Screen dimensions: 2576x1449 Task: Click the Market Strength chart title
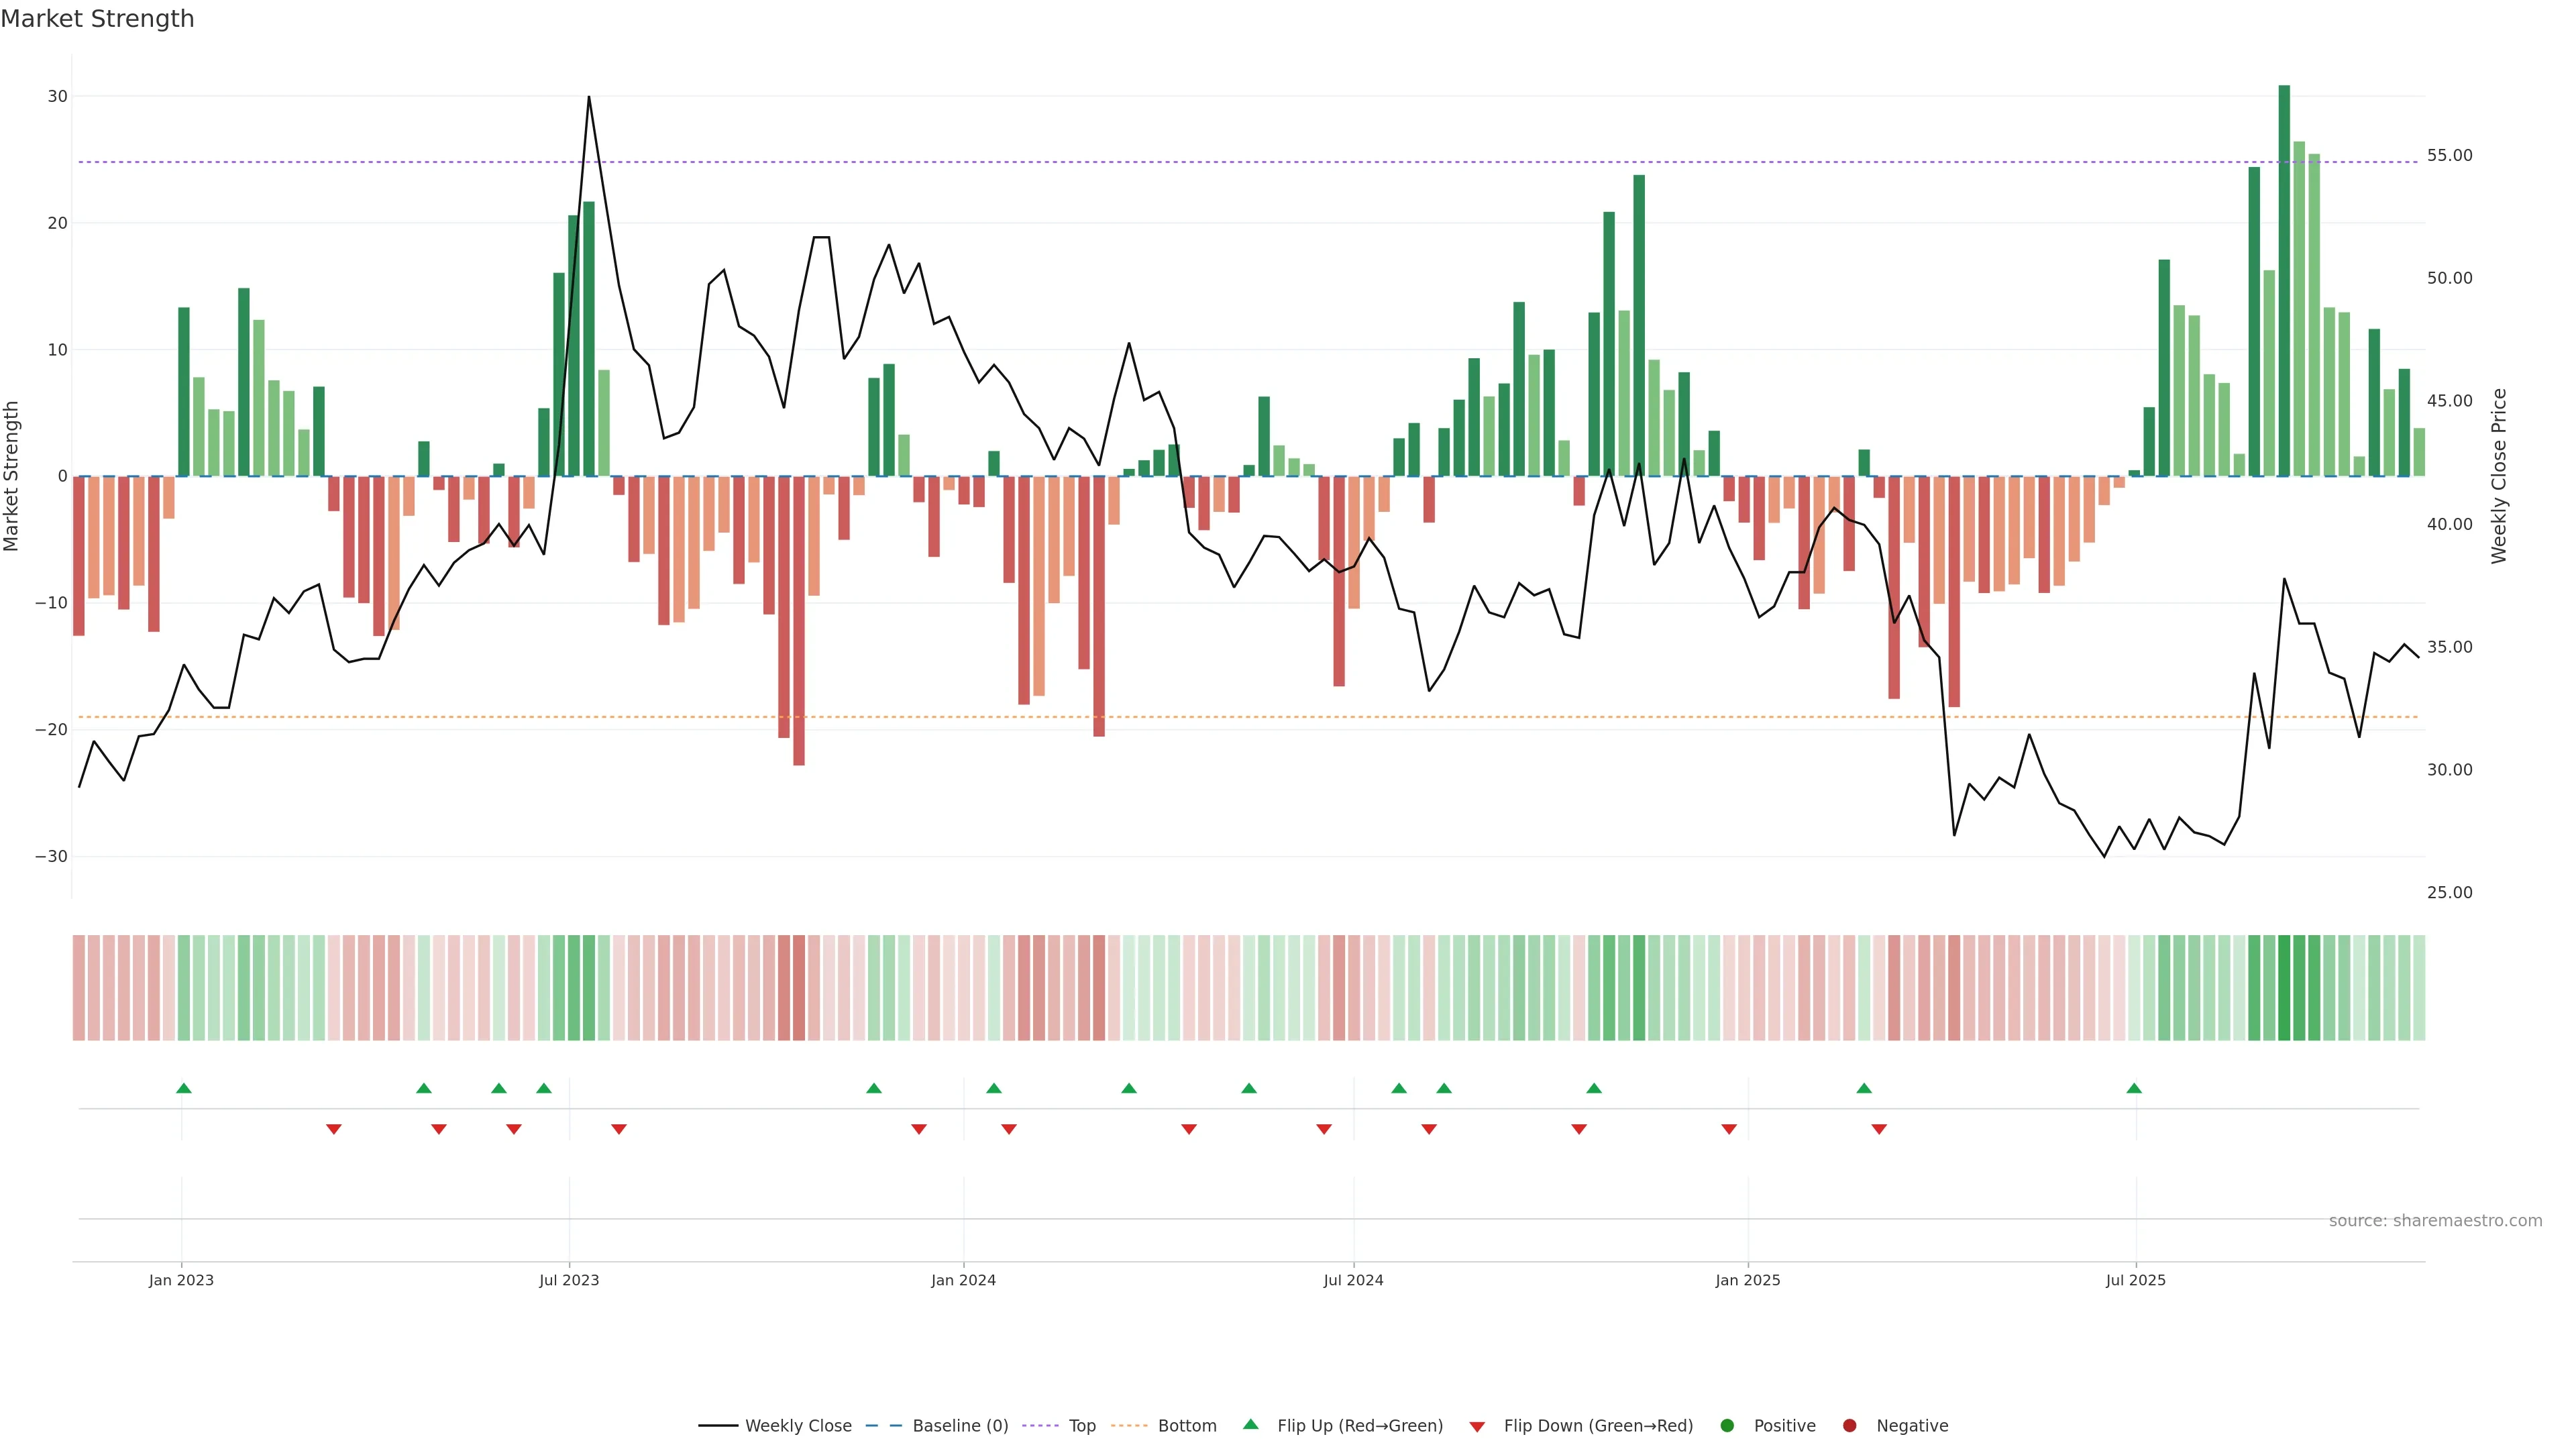coord(97,19)
